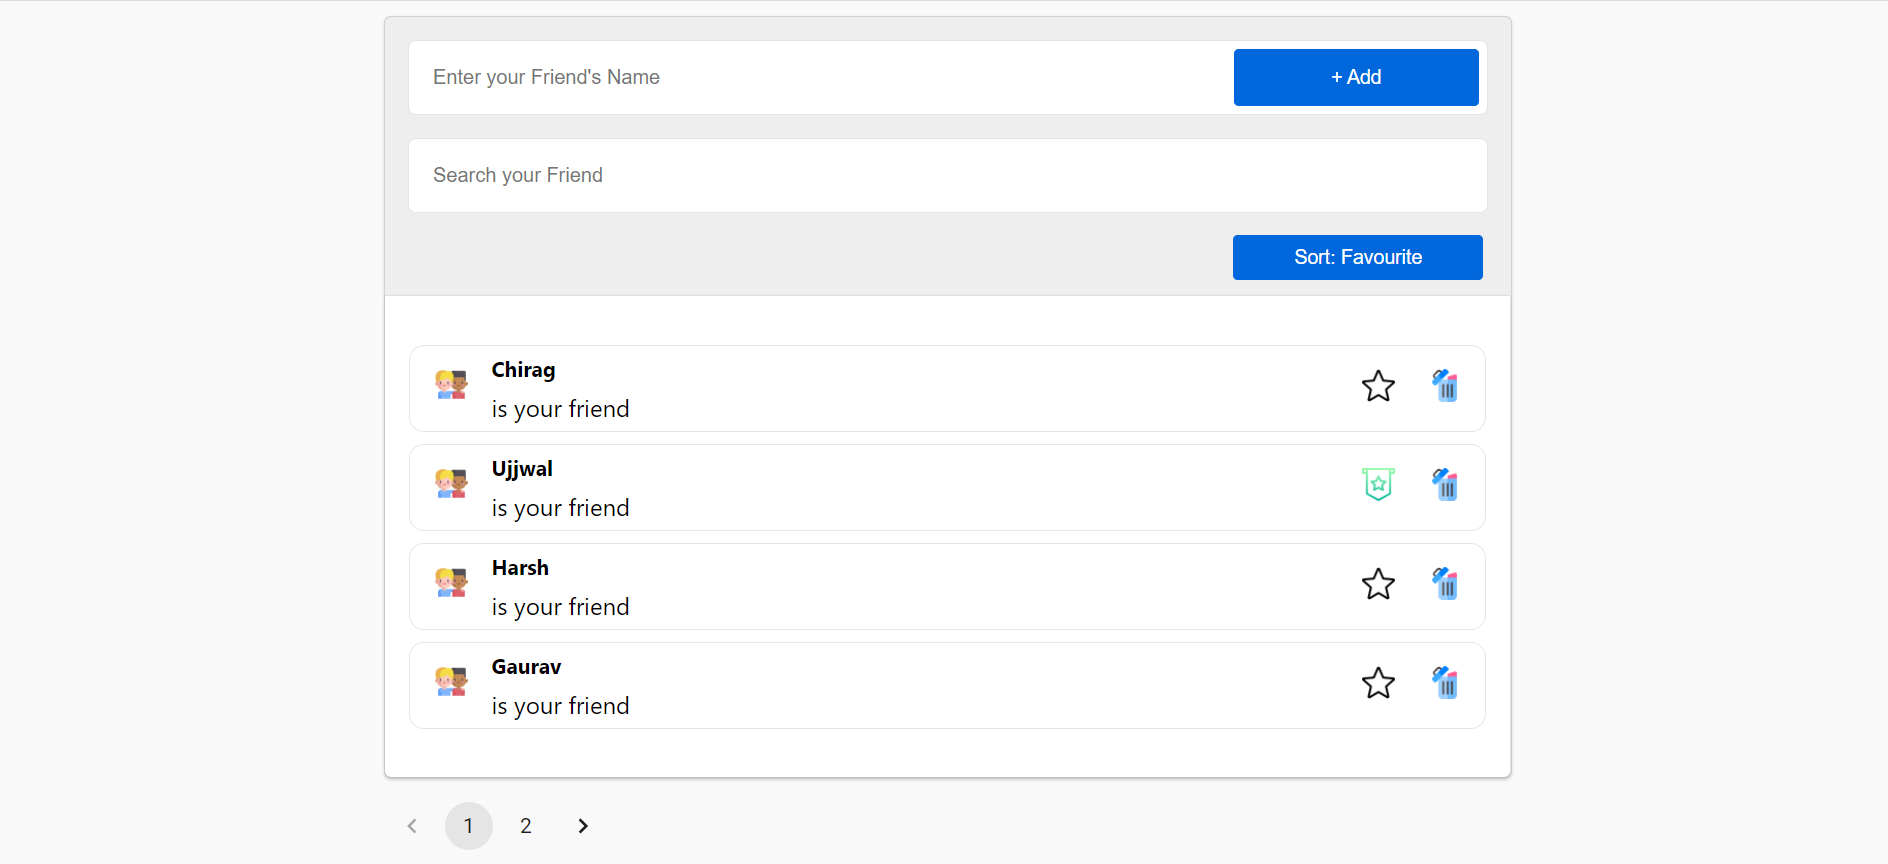Click the name Chirag
Viewport: 1888px width, 864px height.
523,370
